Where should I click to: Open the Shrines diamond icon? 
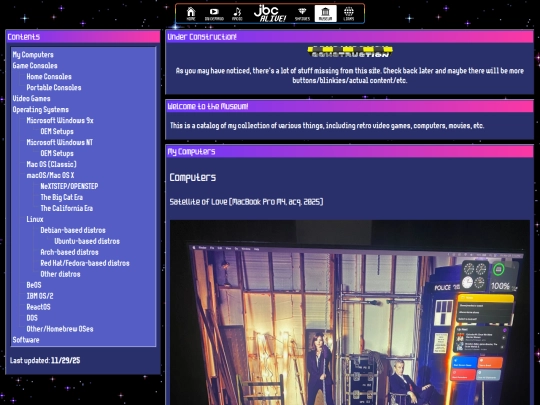click(302, 14)
